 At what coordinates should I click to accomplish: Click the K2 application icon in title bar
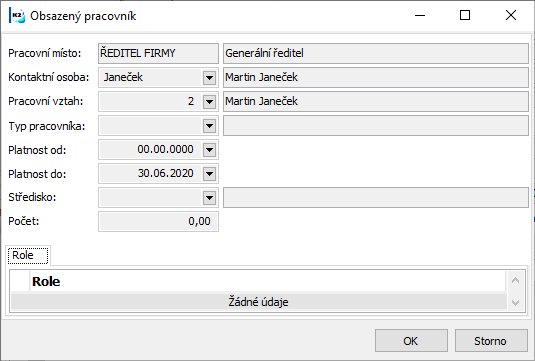pos(17,16)
